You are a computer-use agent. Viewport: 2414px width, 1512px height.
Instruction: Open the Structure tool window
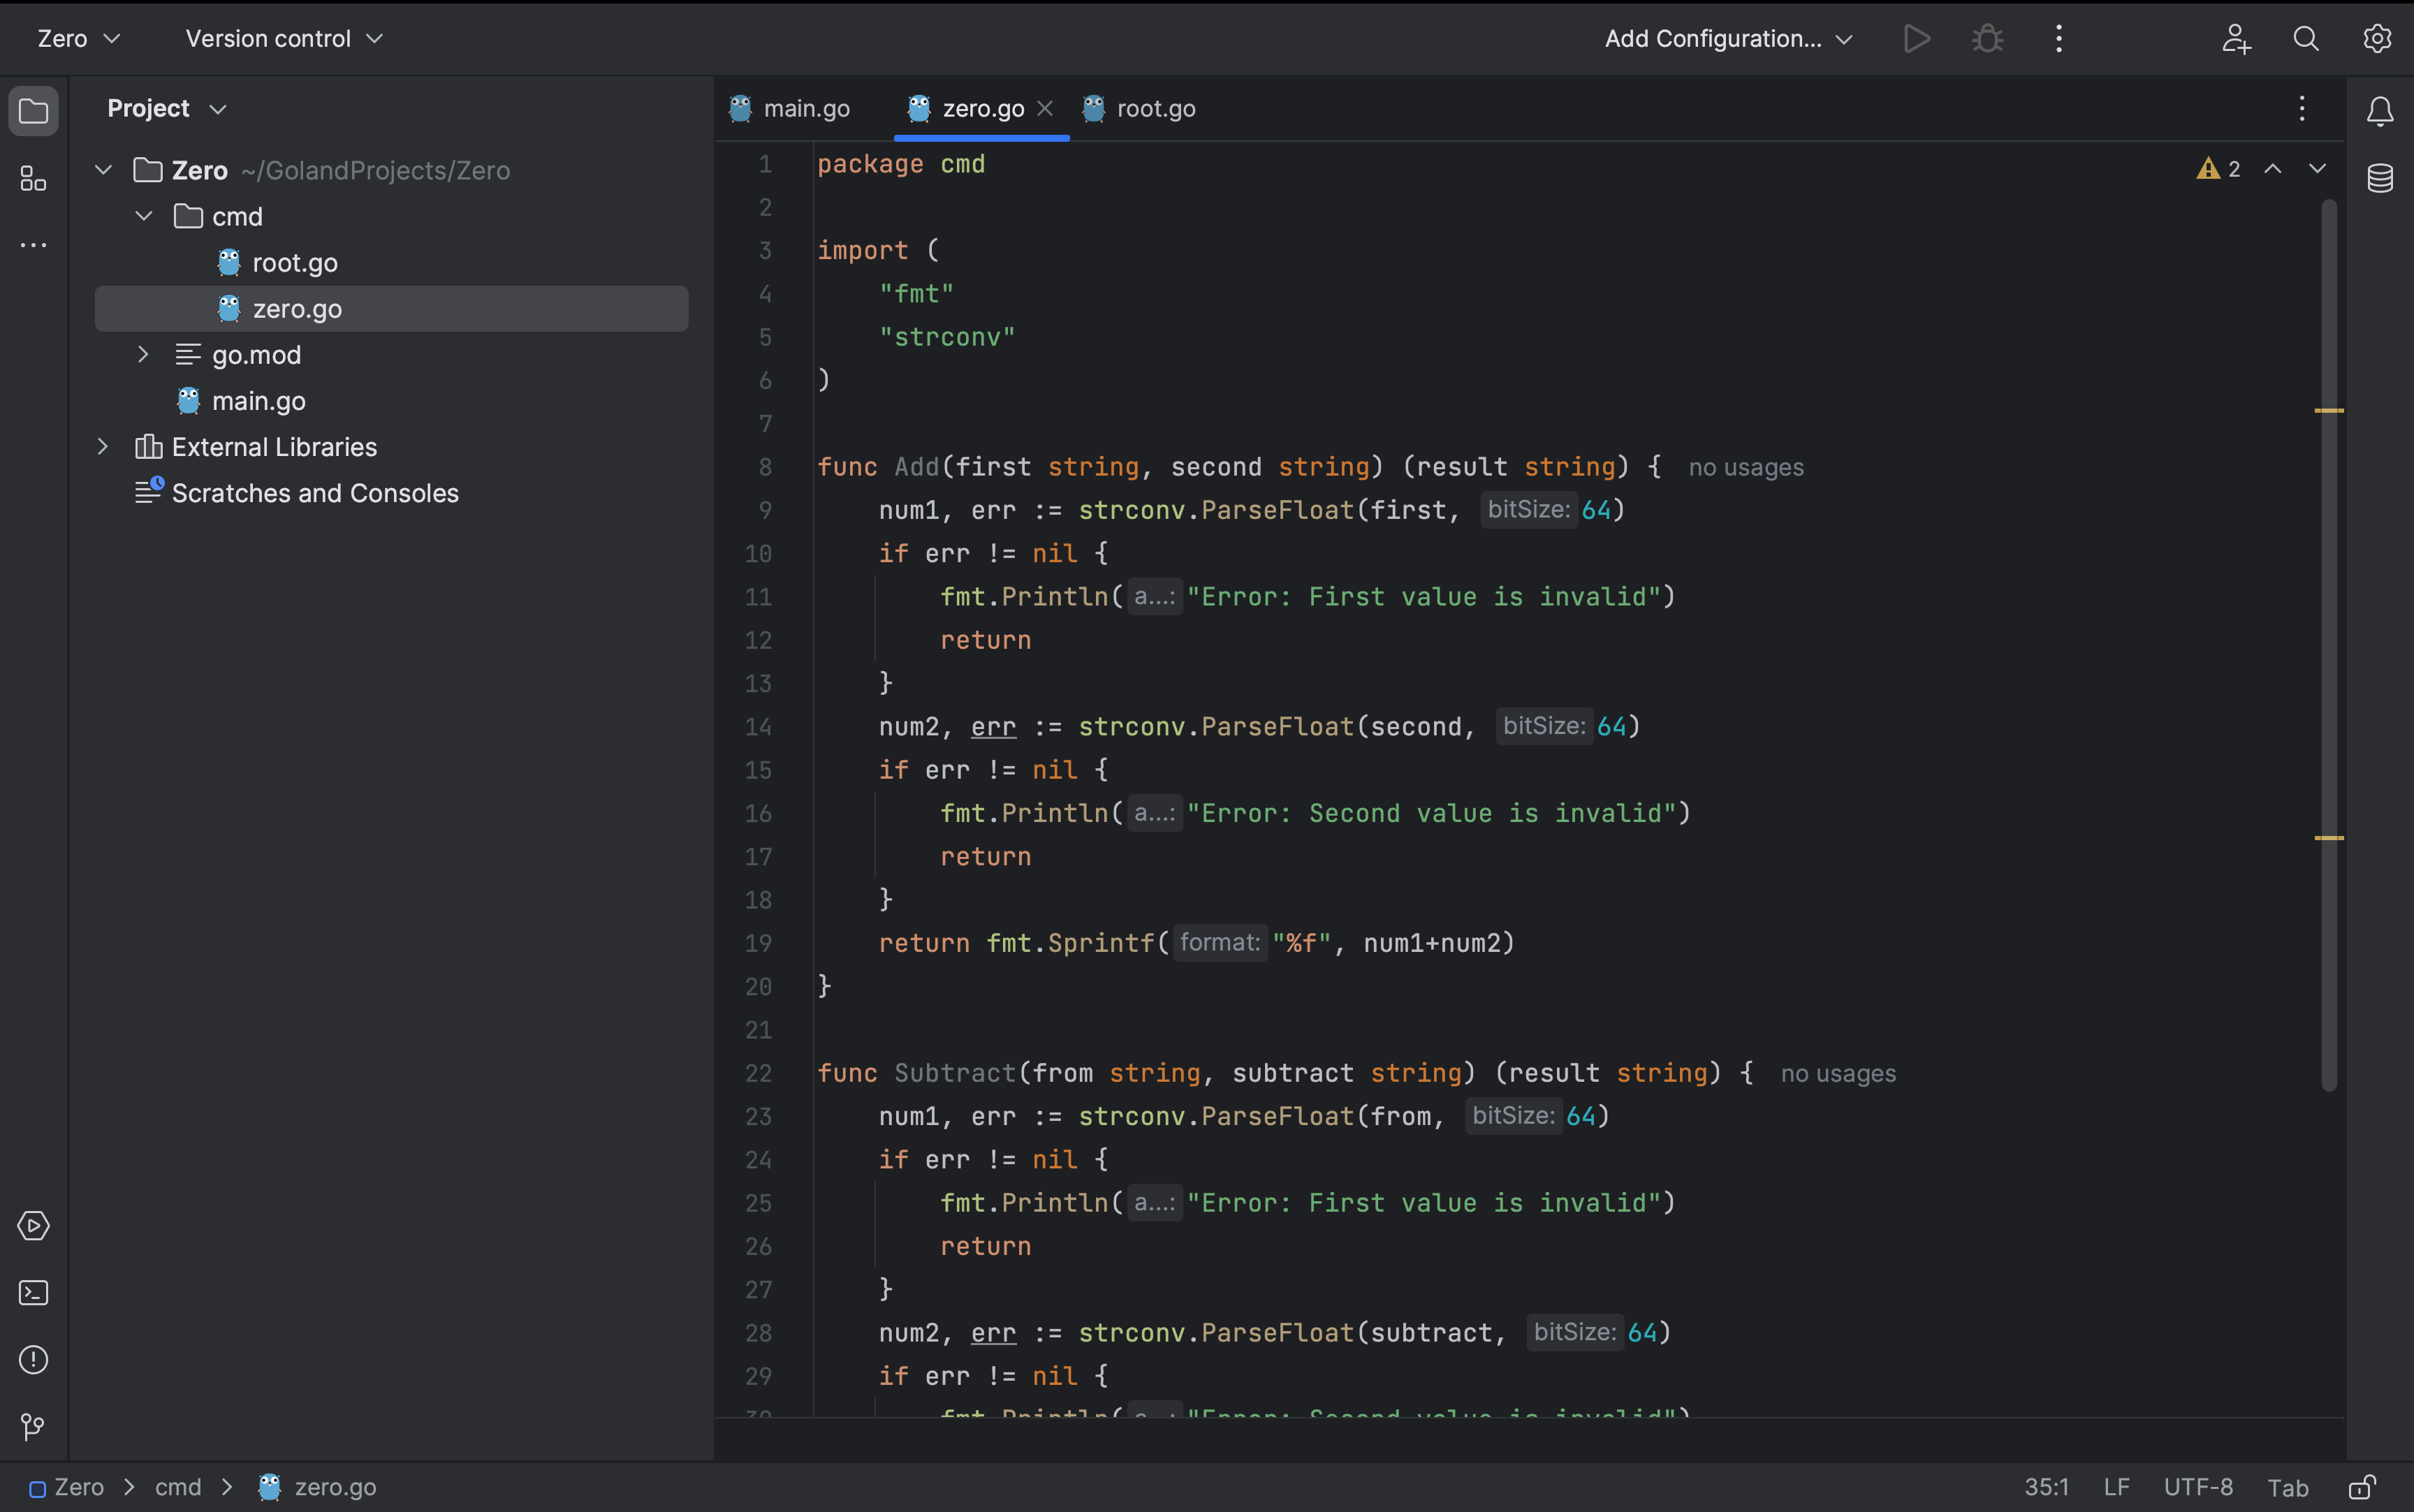coord(33,178)
